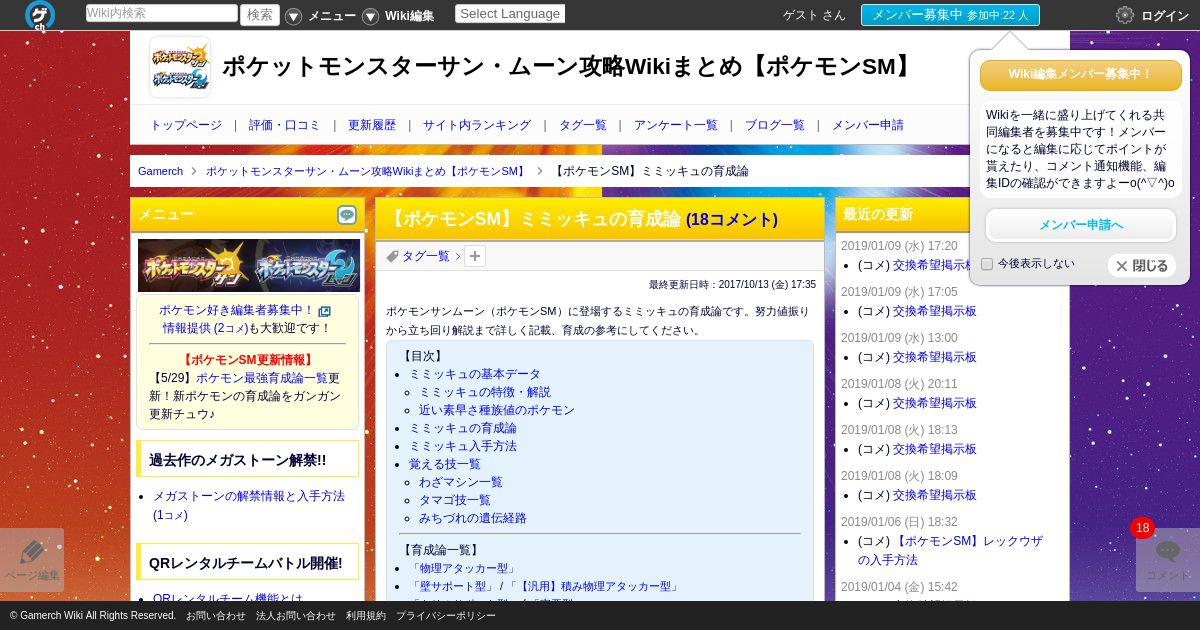The width and height of the screenshot is (1200, 630).
Task: Open the アンケート一覧 menu item
Action: (676, 125)
